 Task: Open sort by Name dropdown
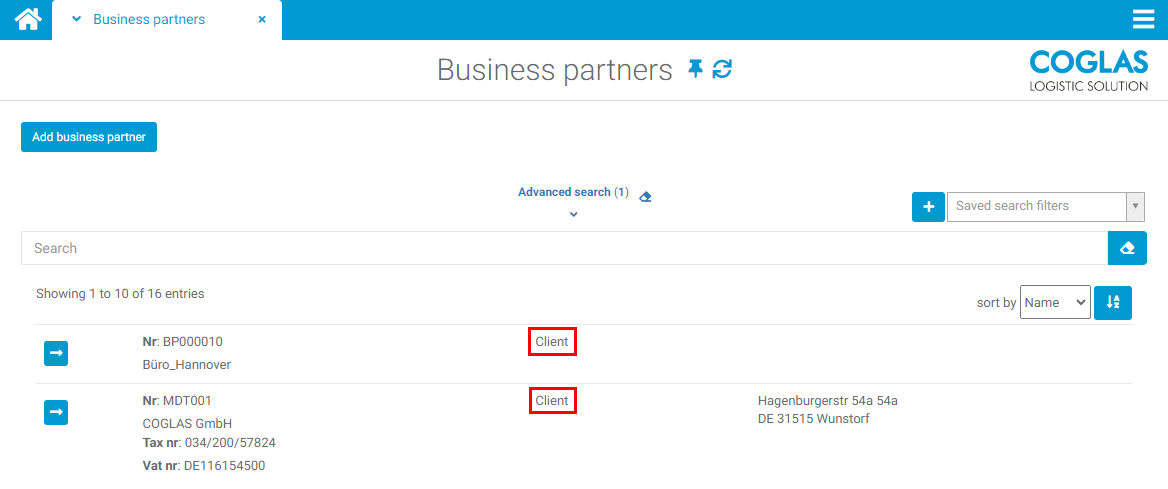(x=1055, y=302)
